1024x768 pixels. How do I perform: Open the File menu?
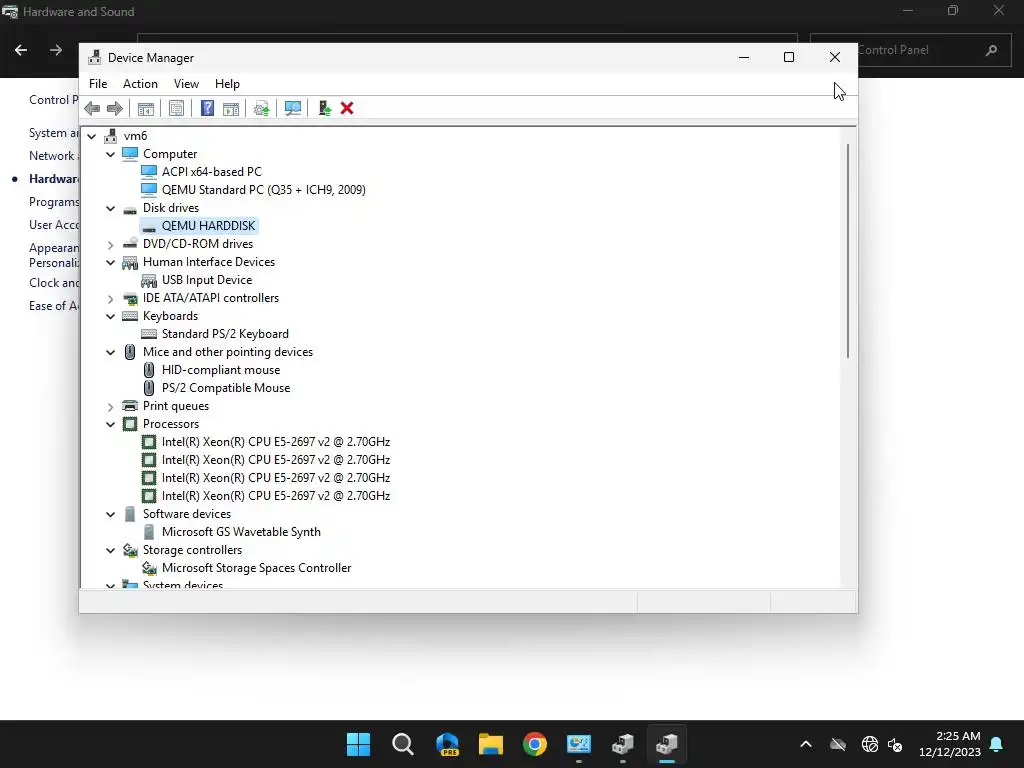point(98,84)
